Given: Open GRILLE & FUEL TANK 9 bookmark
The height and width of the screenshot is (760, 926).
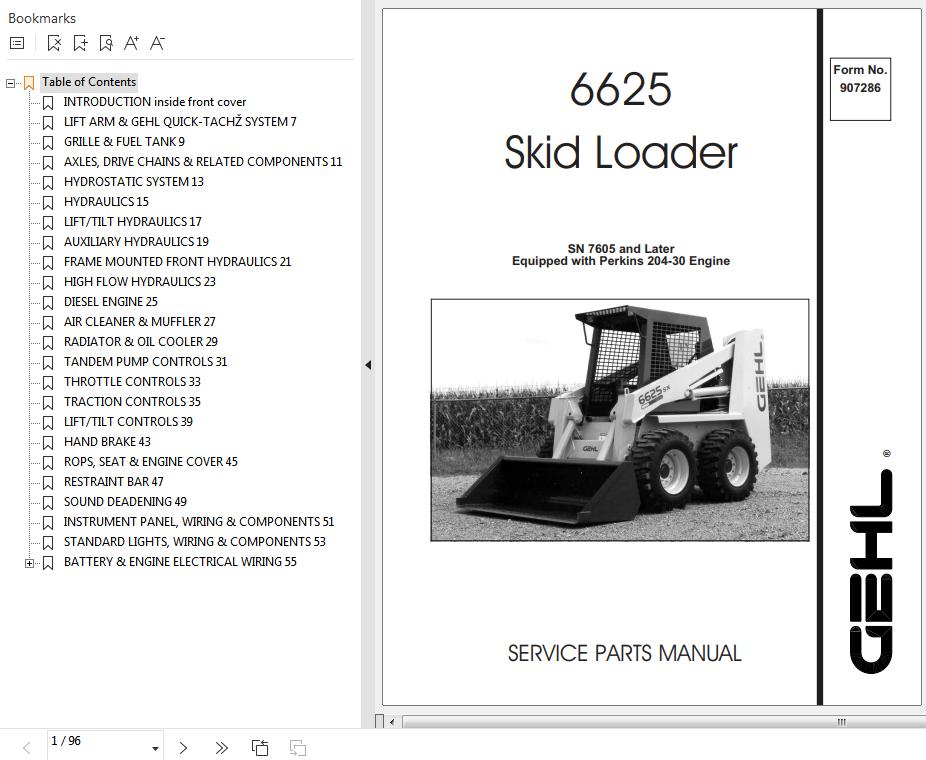Looking at the screenshot, I should 124,142.
